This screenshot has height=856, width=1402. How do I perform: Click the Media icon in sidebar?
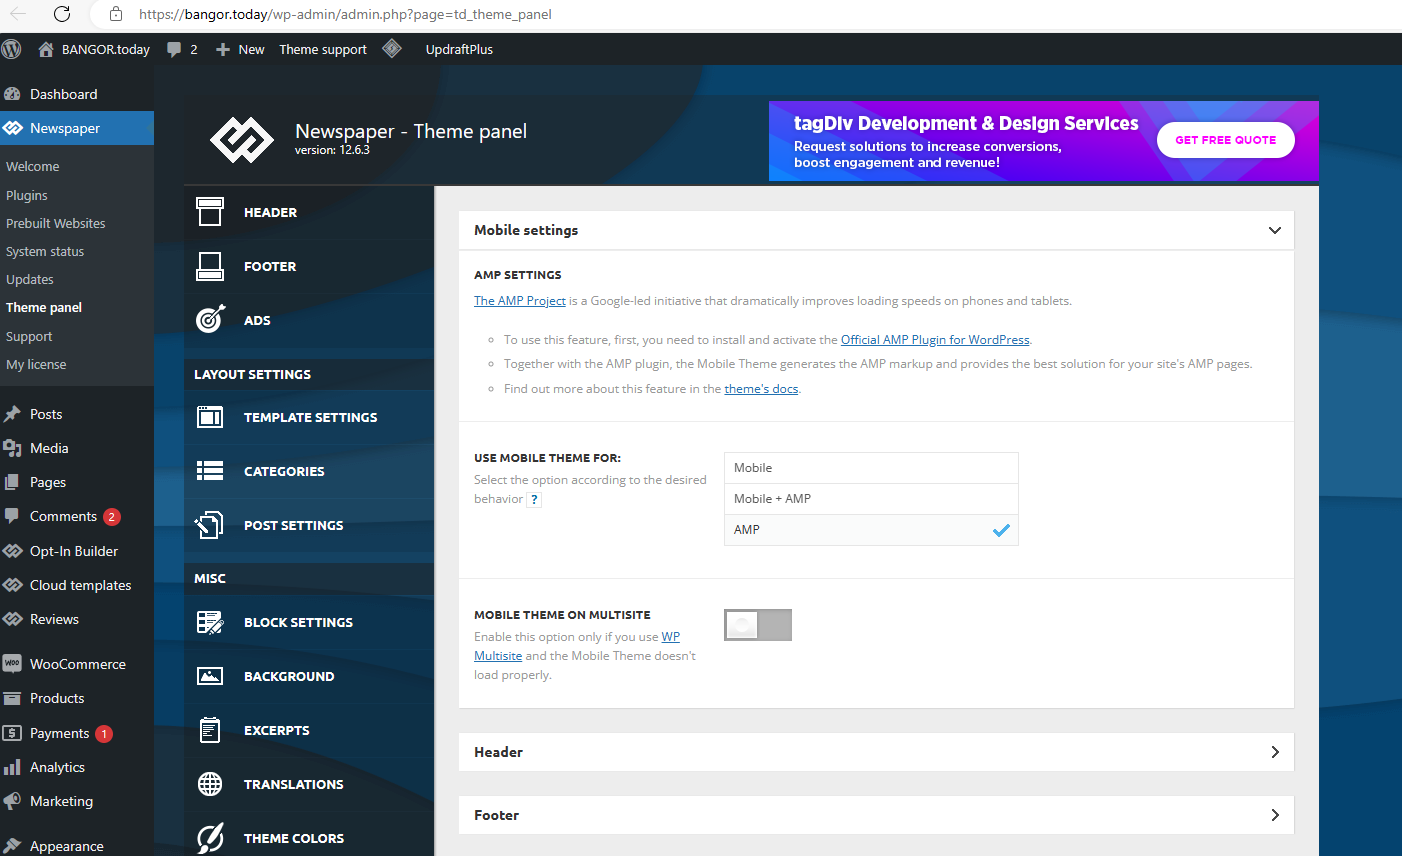tap(12, 448)
